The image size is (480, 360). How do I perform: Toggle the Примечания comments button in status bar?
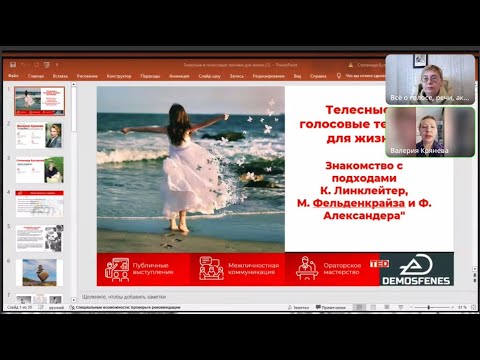coord(331,307)
